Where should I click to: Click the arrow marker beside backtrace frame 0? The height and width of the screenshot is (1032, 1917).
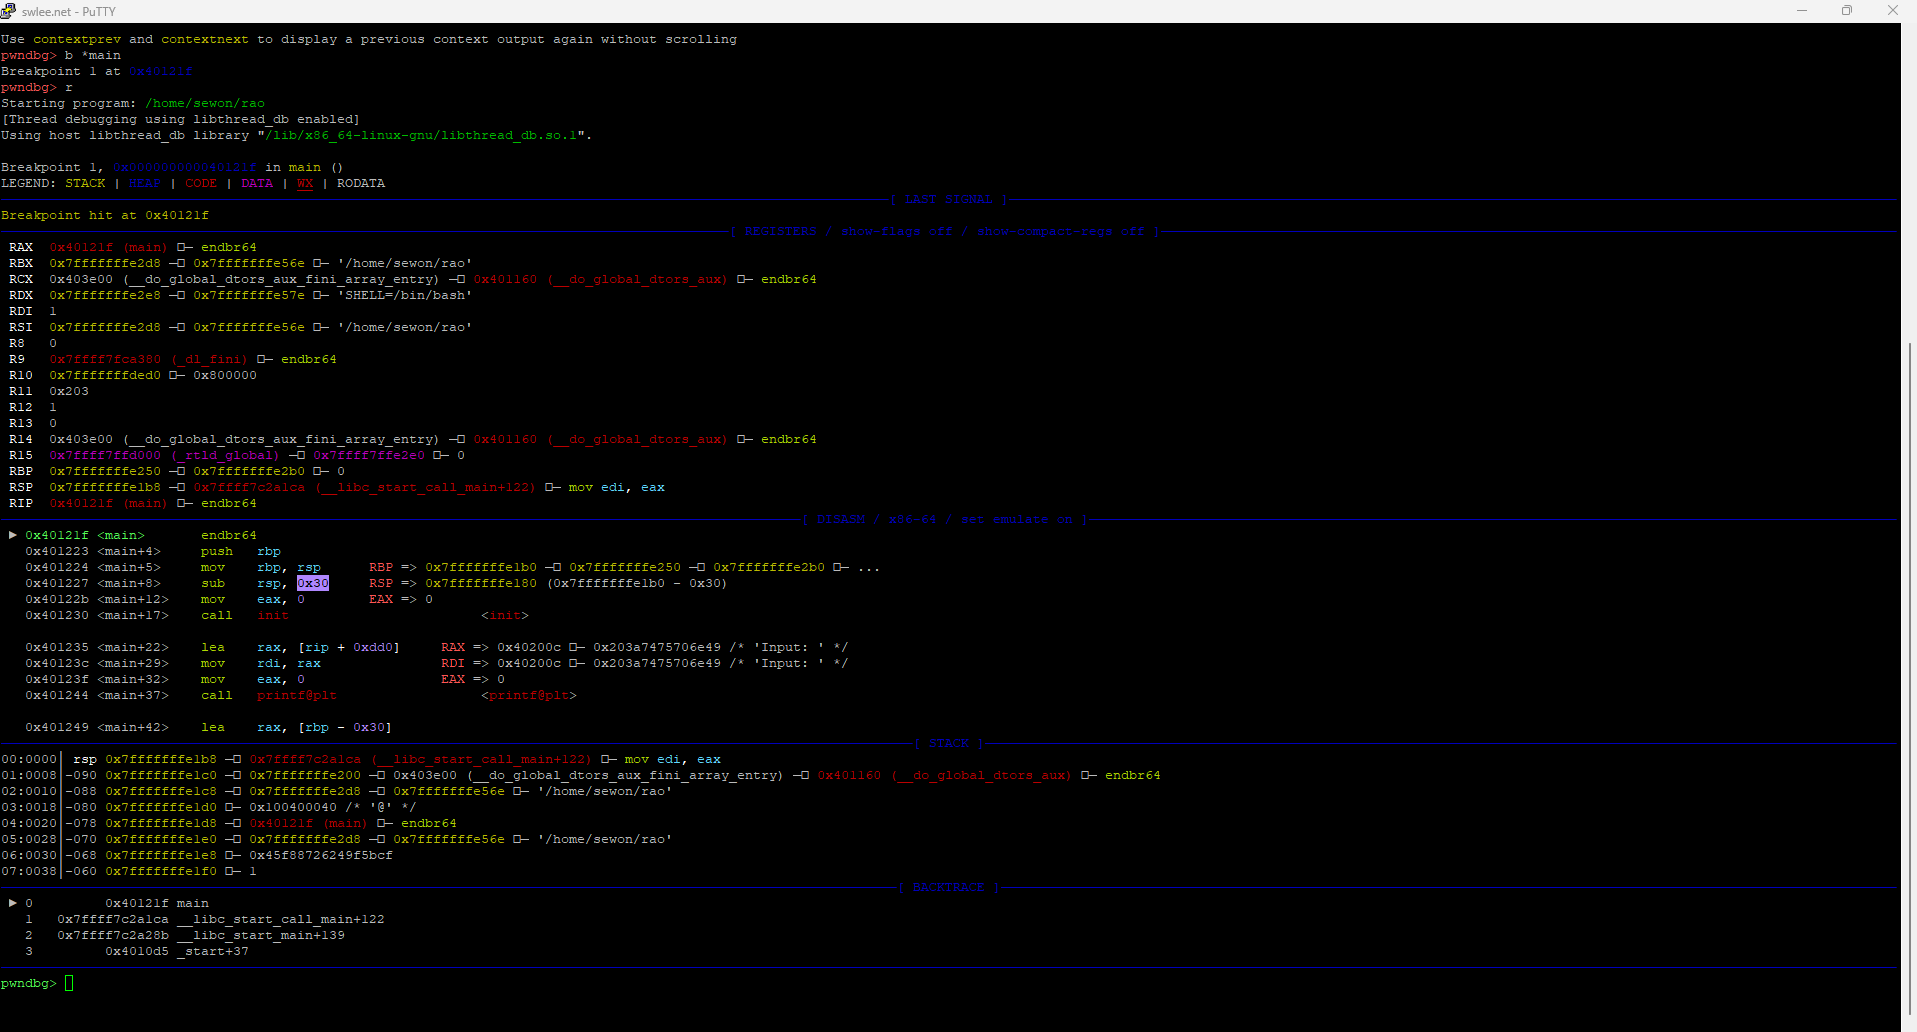point(13,903)
